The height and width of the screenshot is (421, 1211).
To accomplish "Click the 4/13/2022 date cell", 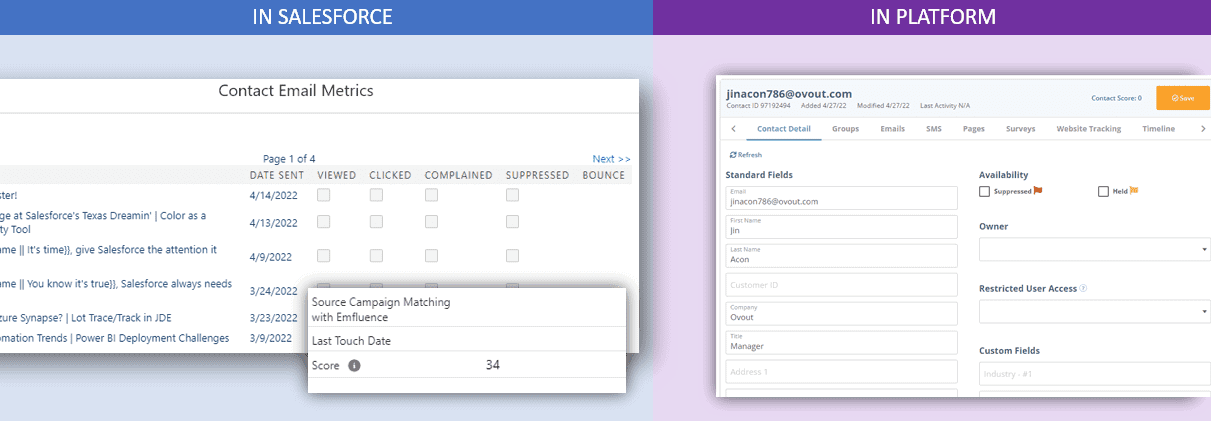I will 273,223.
